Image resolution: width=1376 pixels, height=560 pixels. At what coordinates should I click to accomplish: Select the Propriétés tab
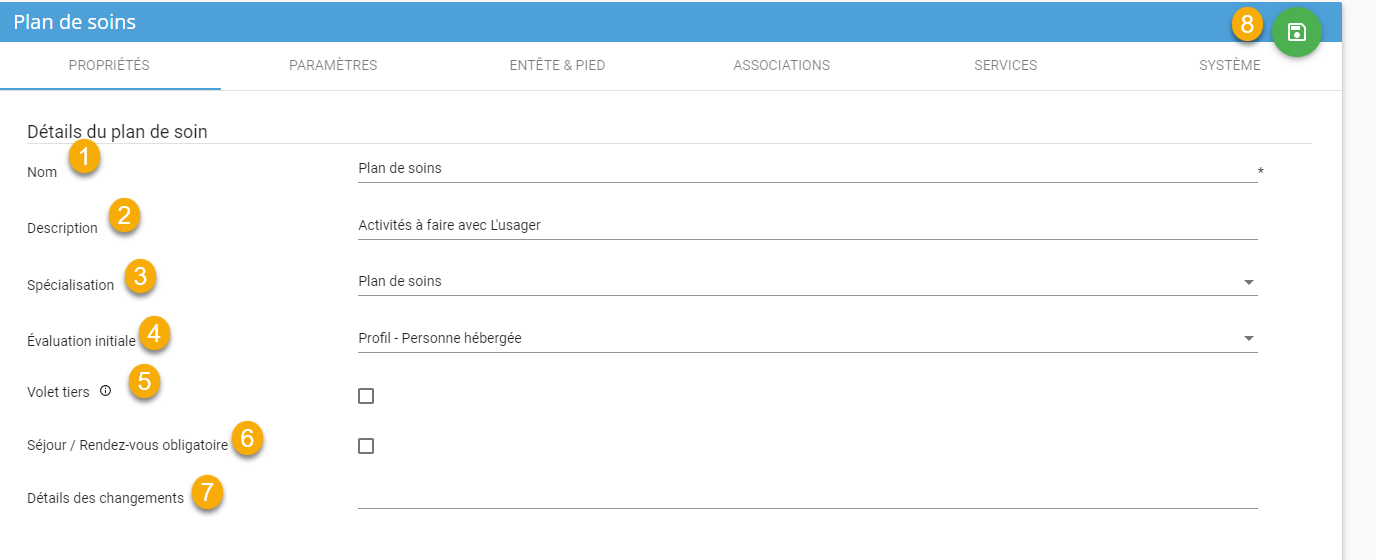pos(109,66)
